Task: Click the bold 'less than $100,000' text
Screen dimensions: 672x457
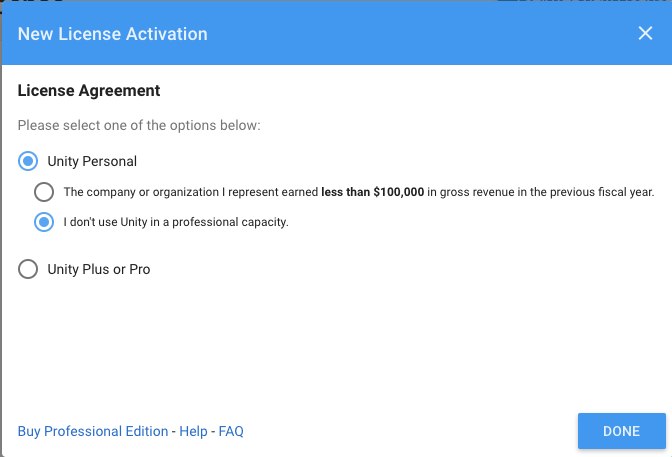Action: point(372,192)
